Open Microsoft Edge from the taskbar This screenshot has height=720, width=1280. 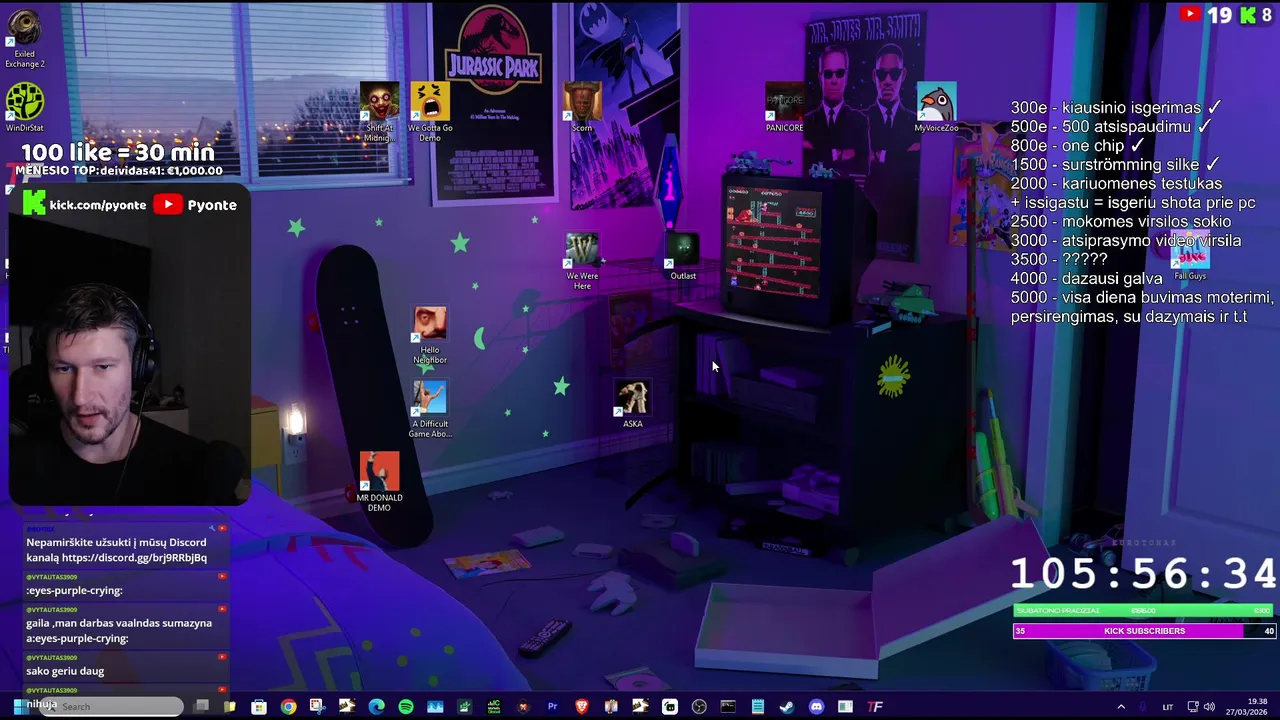tap(377, 707)
